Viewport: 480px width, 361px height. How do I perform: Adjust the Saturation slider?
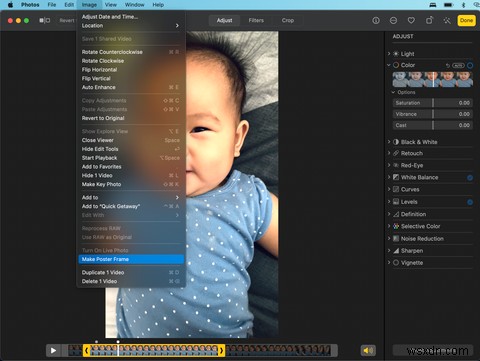pyautogui.click(x=432, y=103)
